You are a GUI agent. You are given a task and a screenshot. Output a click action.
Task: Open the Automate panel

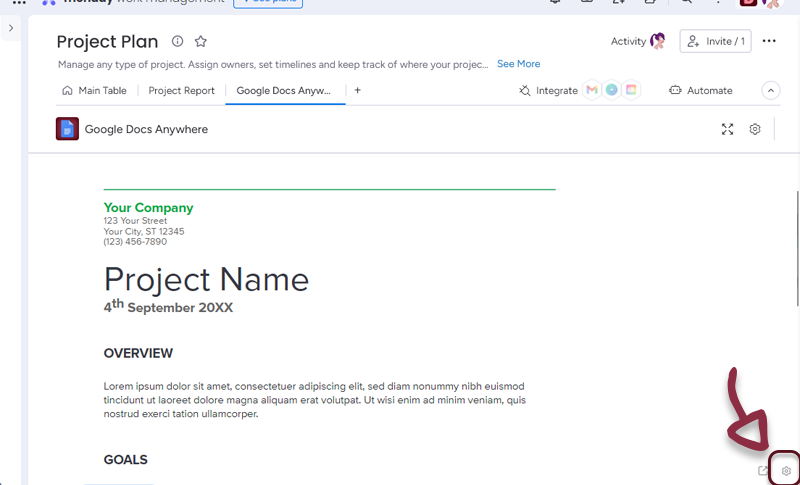(x=700, y=90)
